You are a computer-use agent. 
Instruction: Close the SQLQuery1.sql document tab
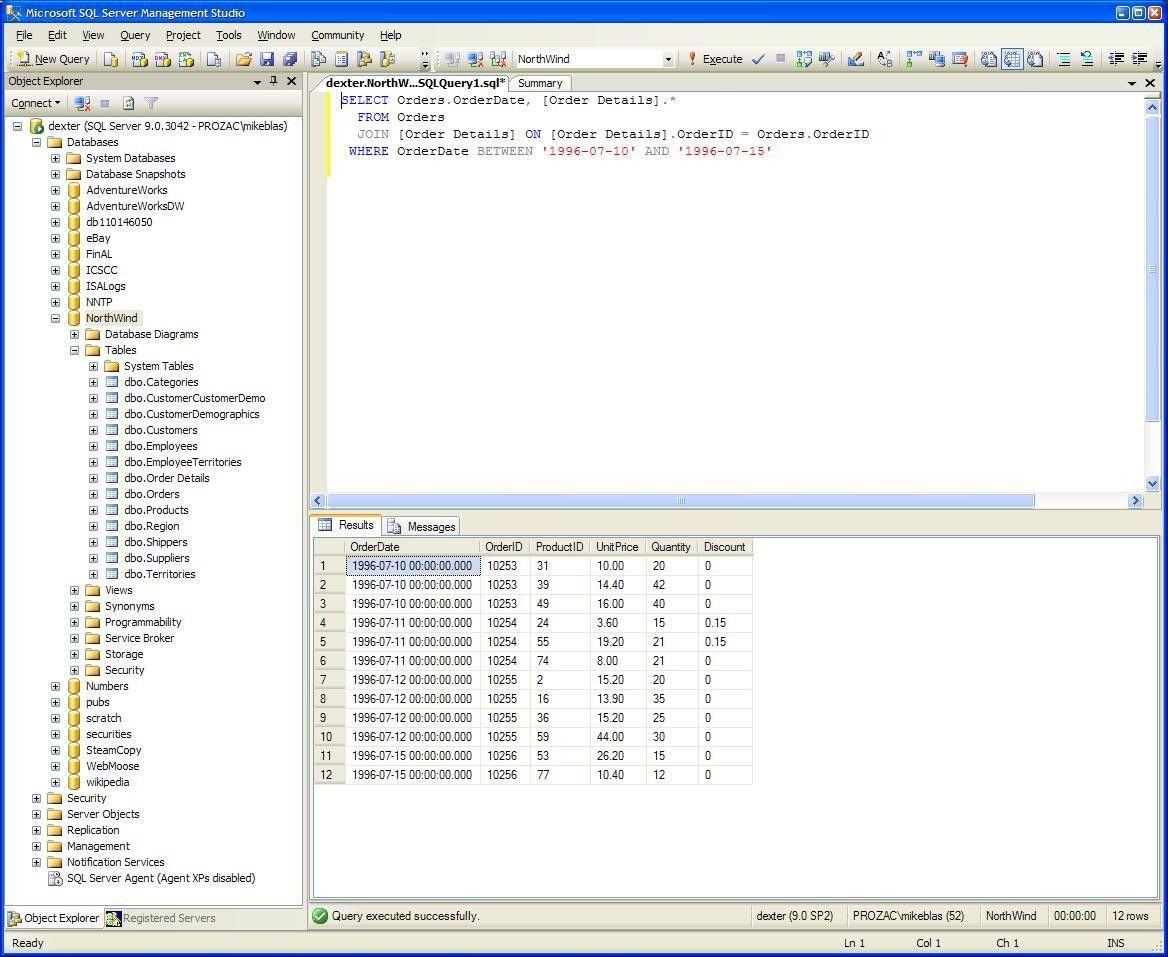[1151, 83]
